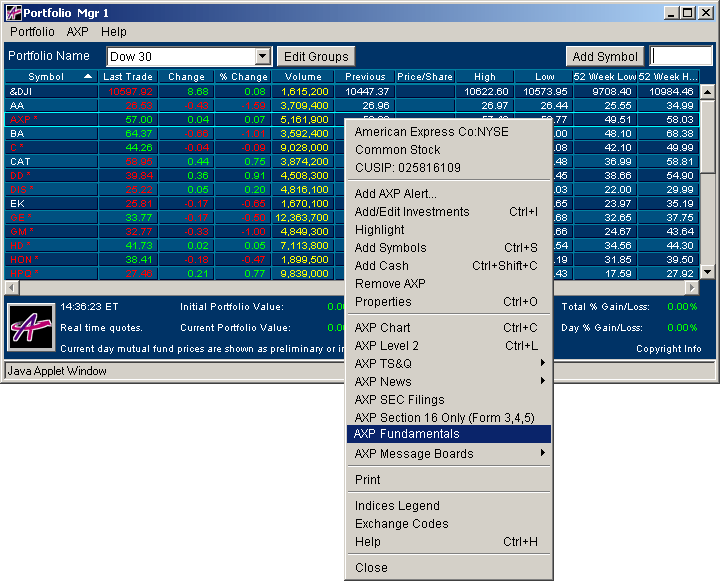Select the CAT row in the table
The width and height of the screenshot is (720, 581).
tap(20, 161)
